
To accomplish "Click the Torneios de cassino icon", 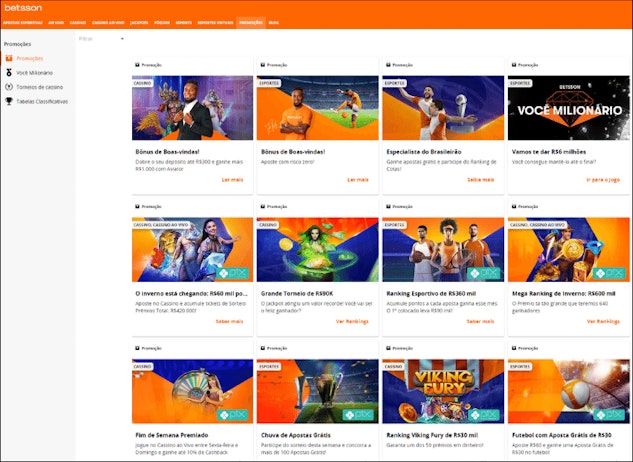I will tap(9, 87).
